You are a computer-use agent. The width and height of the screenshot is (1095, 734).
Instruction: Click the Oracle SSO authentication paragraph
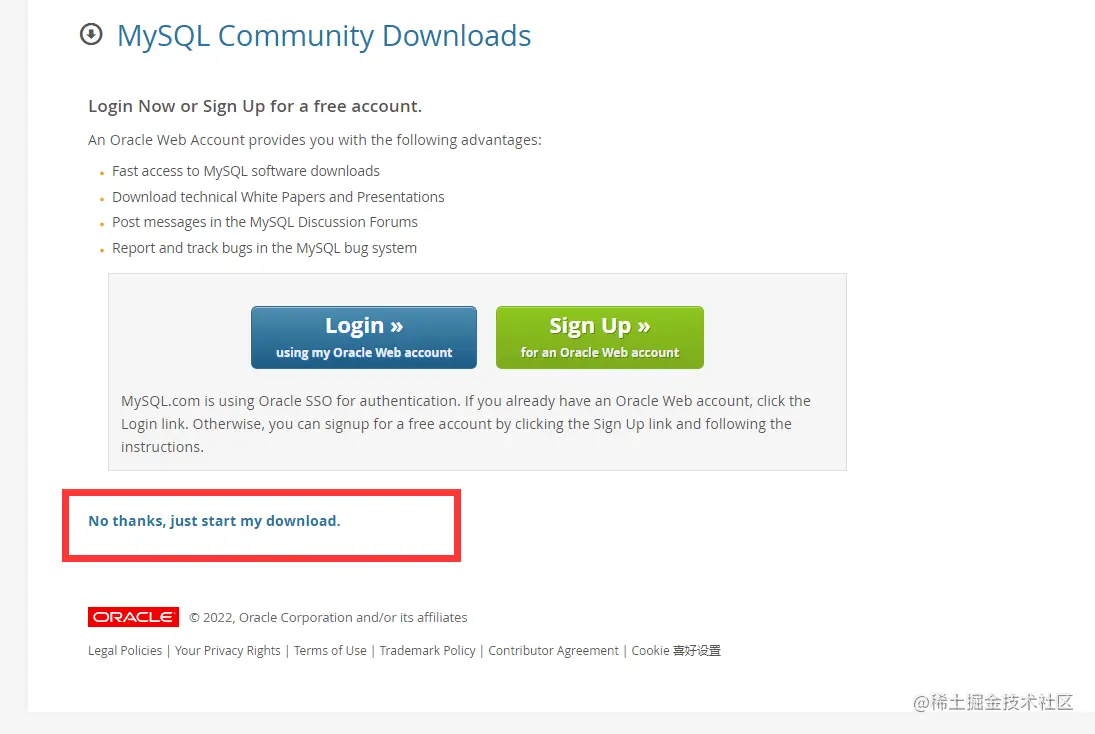tap(466, 424)
